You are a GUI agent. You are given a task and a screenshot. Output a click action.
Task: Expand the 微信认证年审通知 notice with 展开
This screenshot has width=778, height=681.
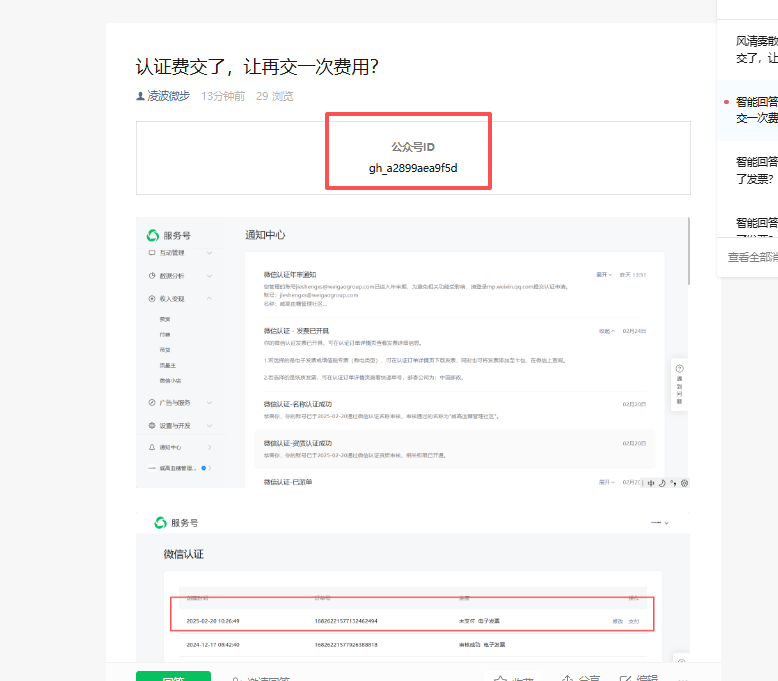pyautogui.click(x=604, y=275)
